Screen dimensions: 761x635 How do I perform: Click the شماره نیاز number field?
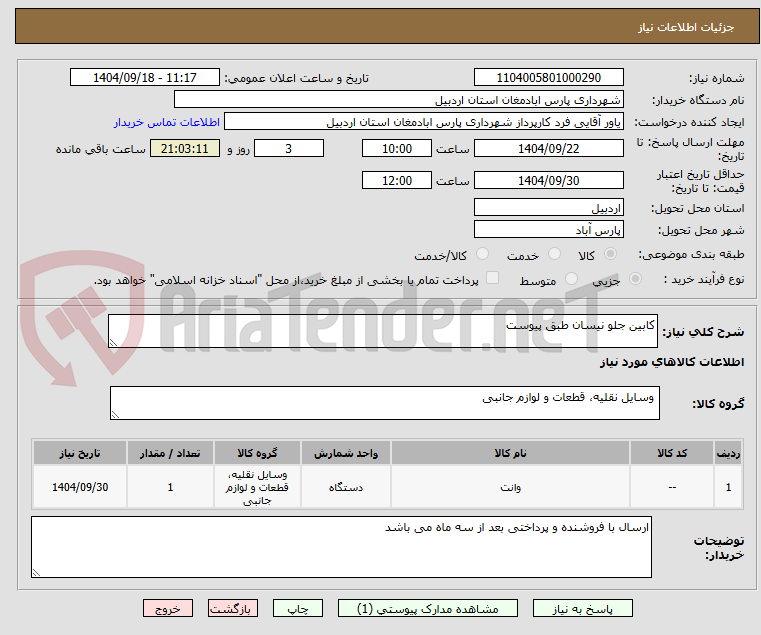[548, 77]
